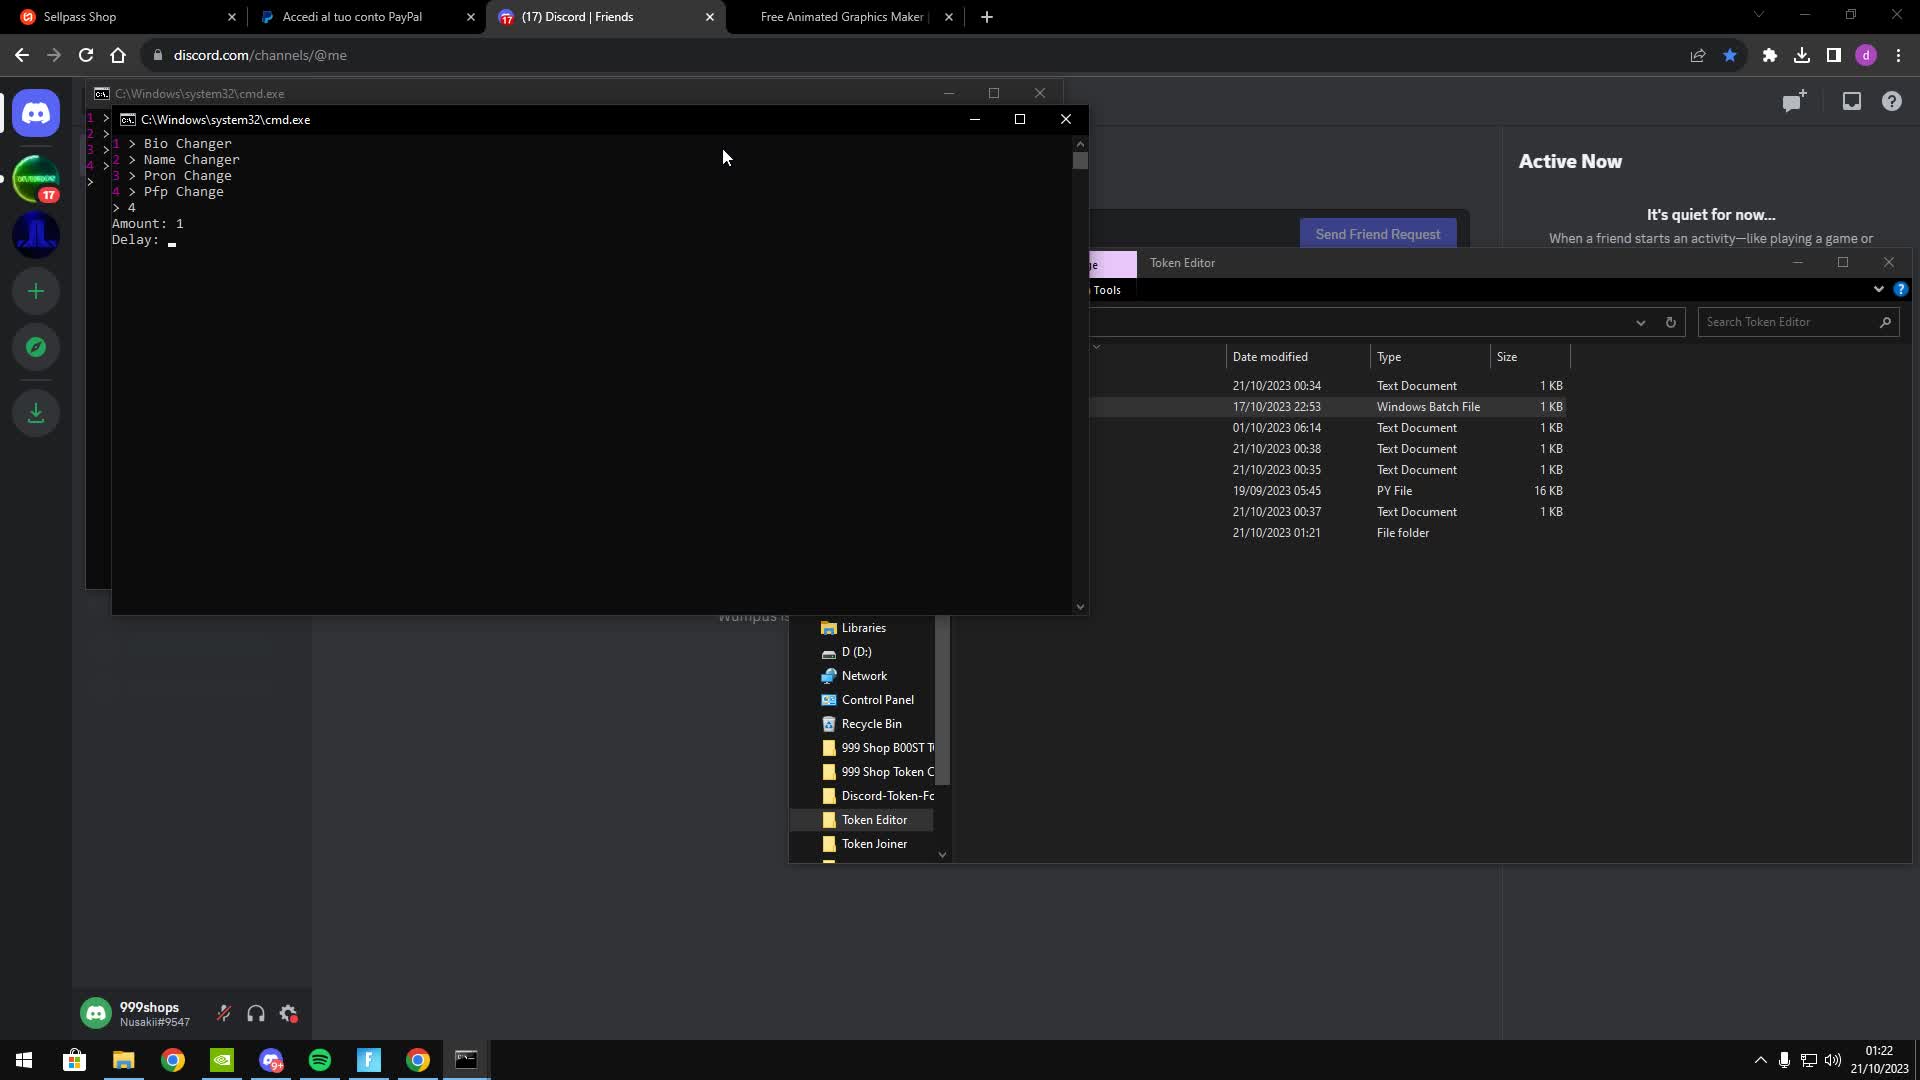Open Discord help question mark icon
Viewport: 1920px width, 1080px height.
[x=1891, y=101]
